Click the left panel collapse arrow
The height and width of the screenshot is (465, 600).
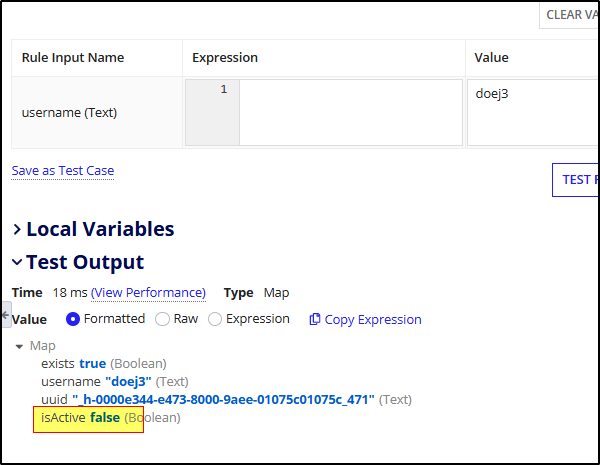tap(5, 314)
